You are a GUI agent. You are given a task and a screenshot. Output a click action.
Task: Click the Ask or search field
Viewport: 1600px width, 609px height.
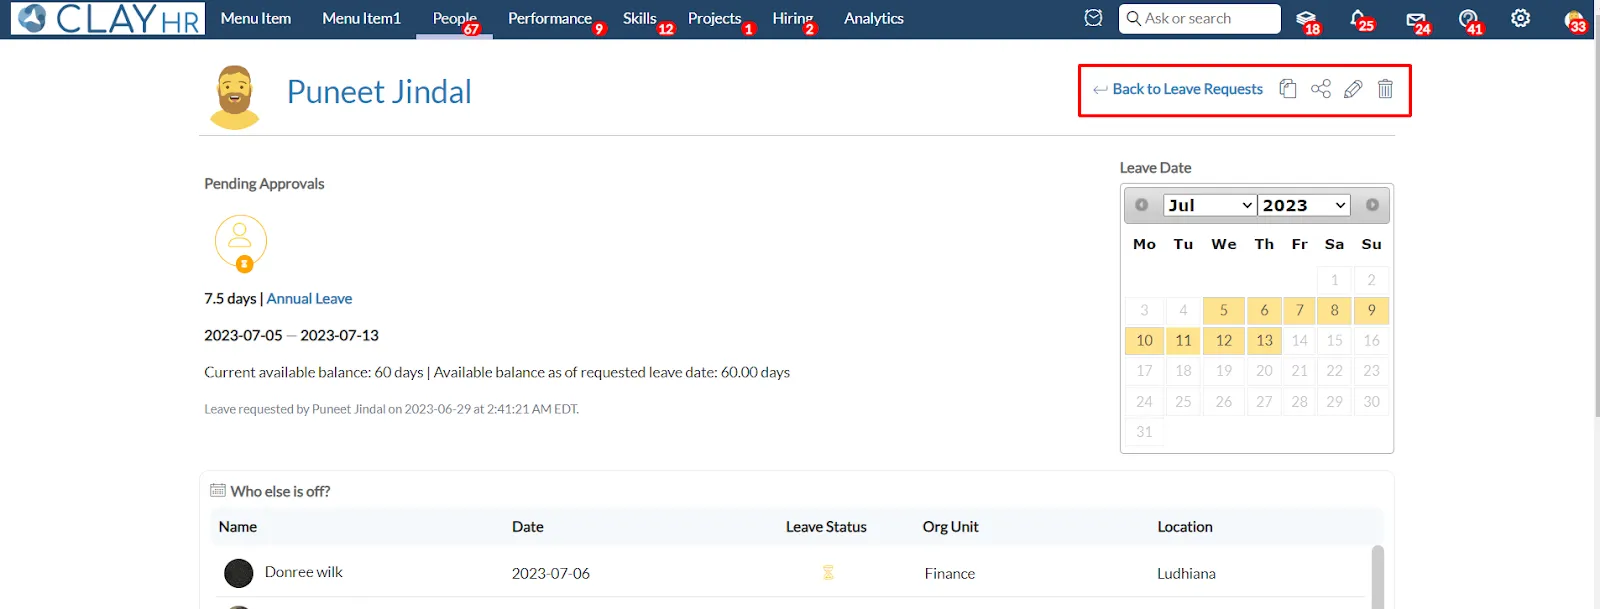[1199, 18]
